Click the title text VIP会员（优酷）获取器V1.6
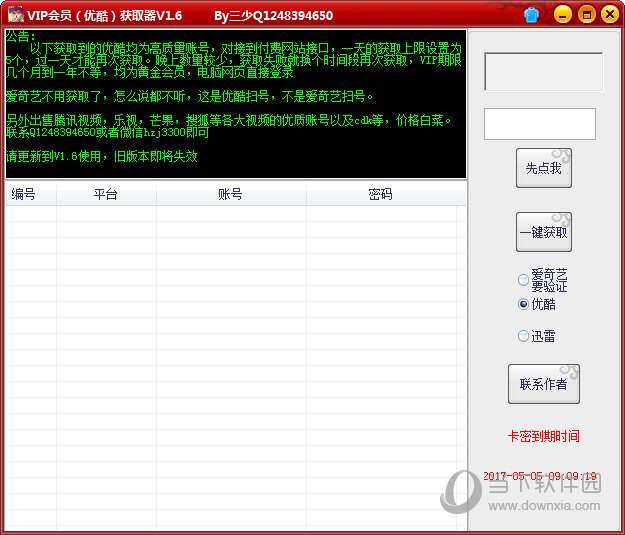 coord(105,16)
